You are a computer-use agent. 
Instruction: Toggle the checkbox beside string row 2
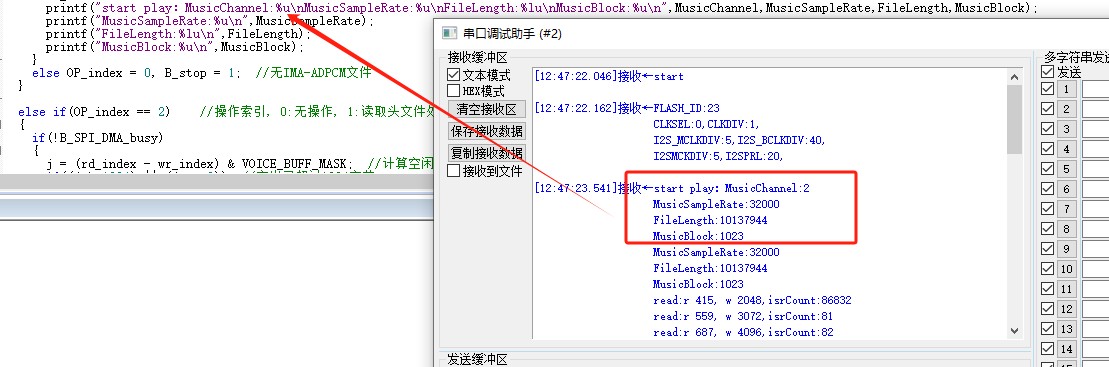click(x=1047, y=109)
